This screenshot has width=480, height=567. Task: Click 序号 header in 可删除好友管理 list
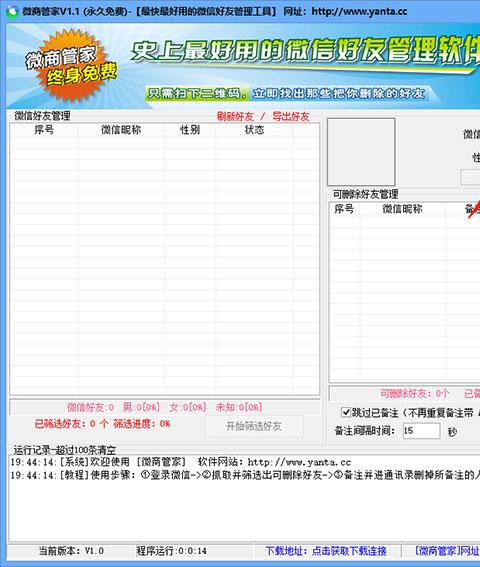point(344,209)
